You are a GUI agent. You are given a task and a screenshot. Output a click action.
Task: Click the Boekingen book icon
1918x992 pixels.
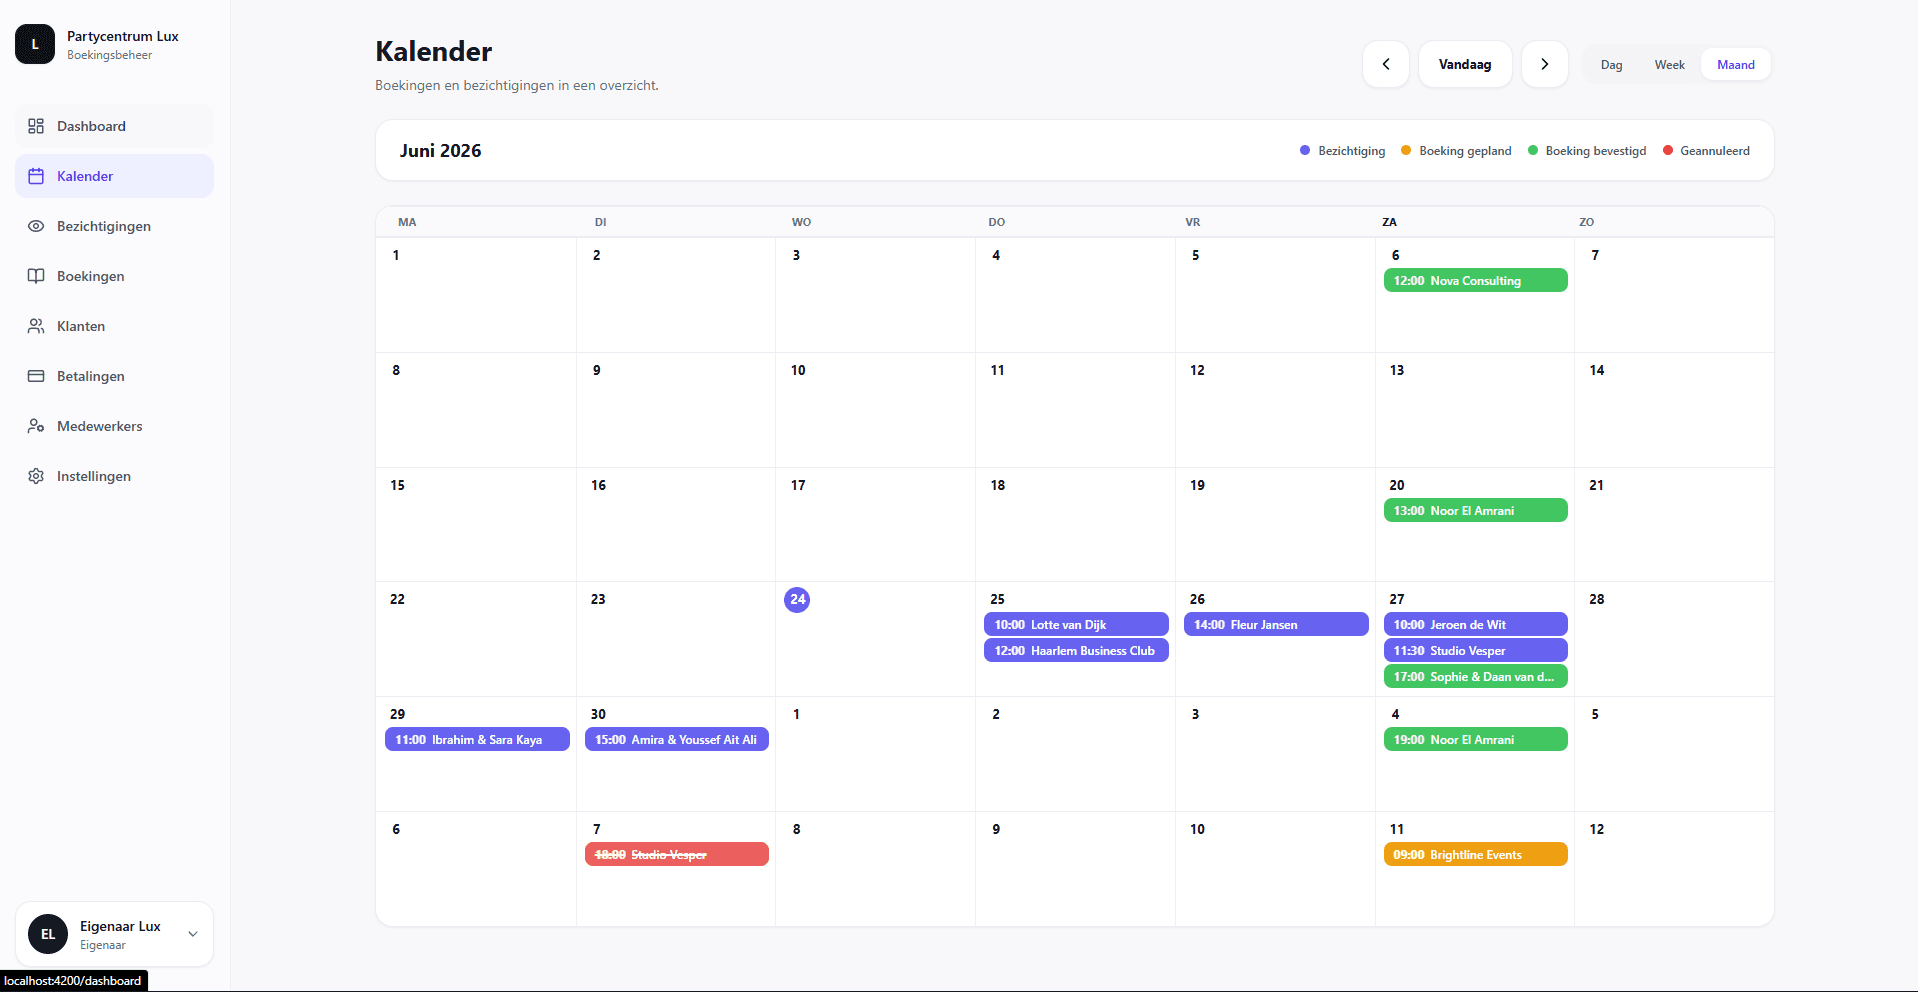pyautogui.click(x=36, y=276)
